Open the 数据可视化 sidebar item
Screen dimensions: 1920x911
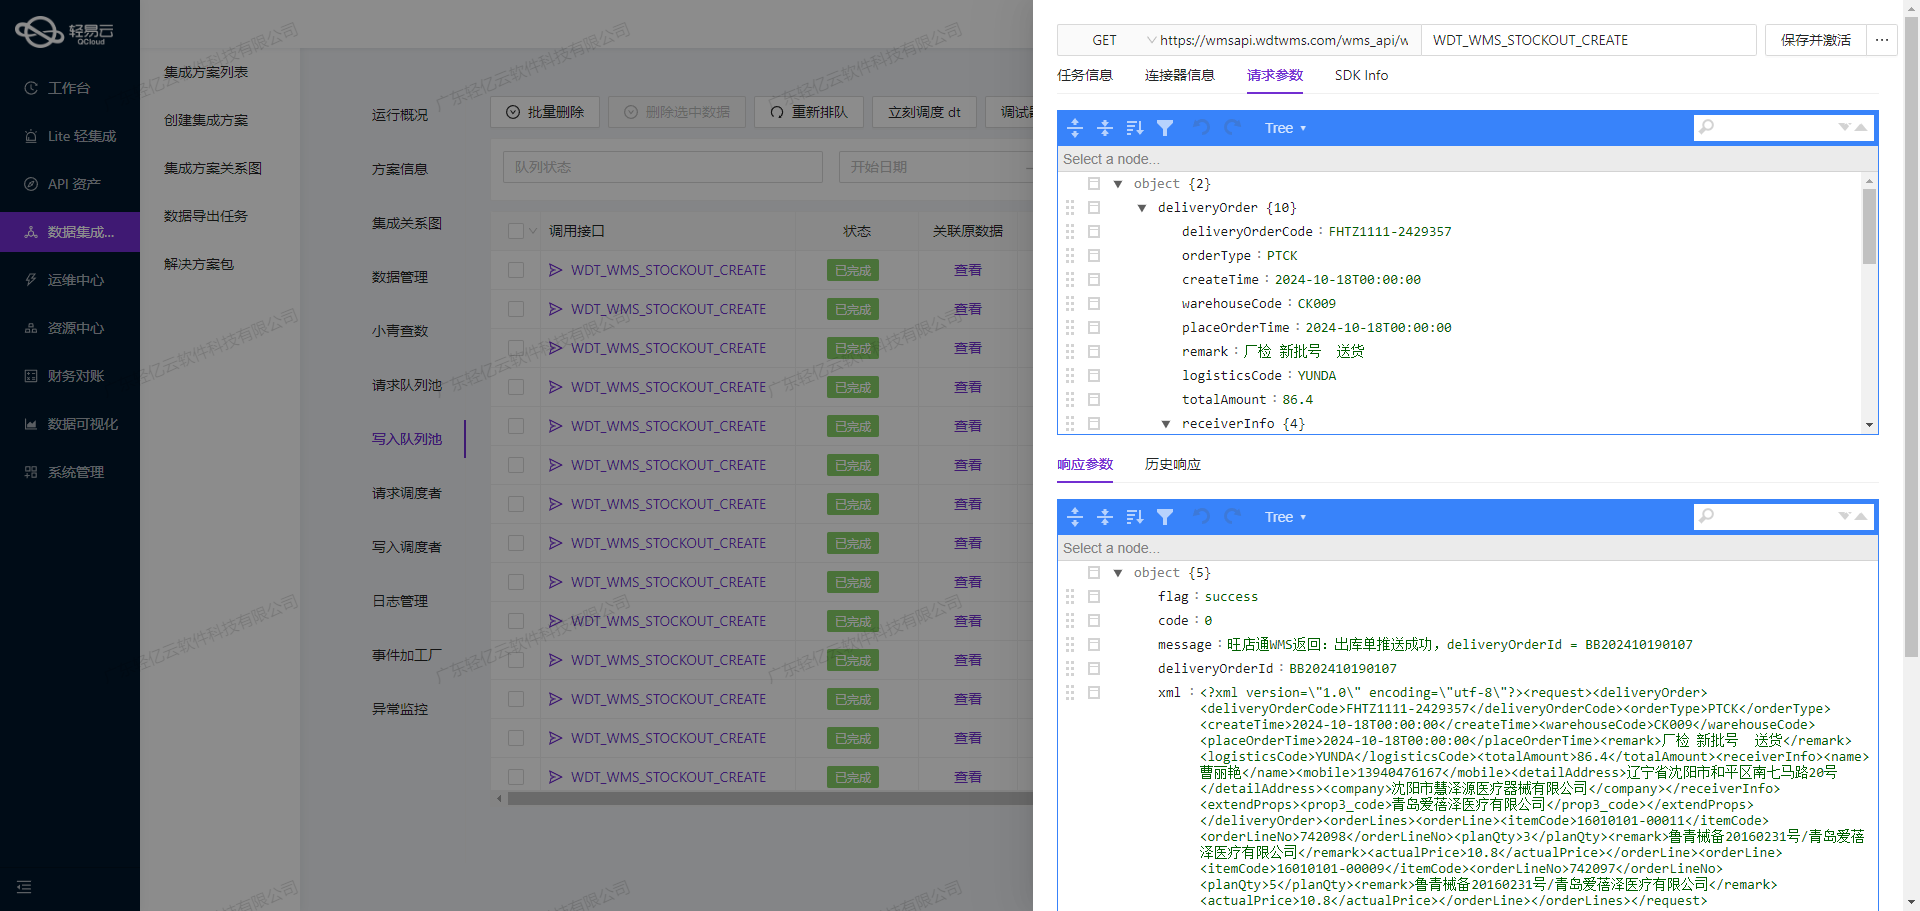70,424
